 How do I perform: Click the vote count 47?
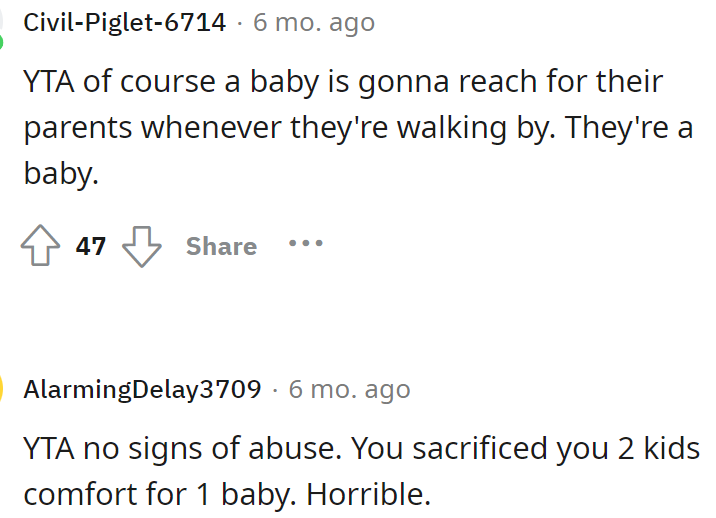click(91, 246)
